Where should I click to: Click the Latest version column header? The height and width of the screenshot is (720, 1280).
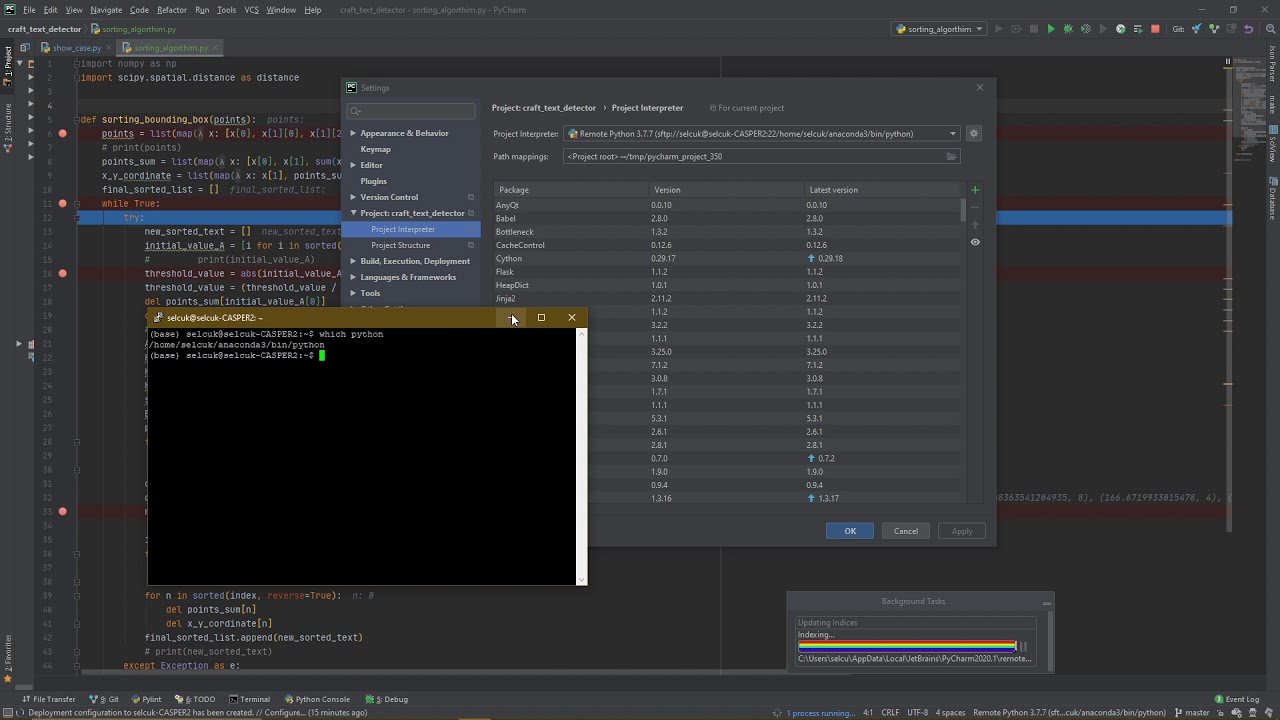pyautogui.click(x=884, y=190)
